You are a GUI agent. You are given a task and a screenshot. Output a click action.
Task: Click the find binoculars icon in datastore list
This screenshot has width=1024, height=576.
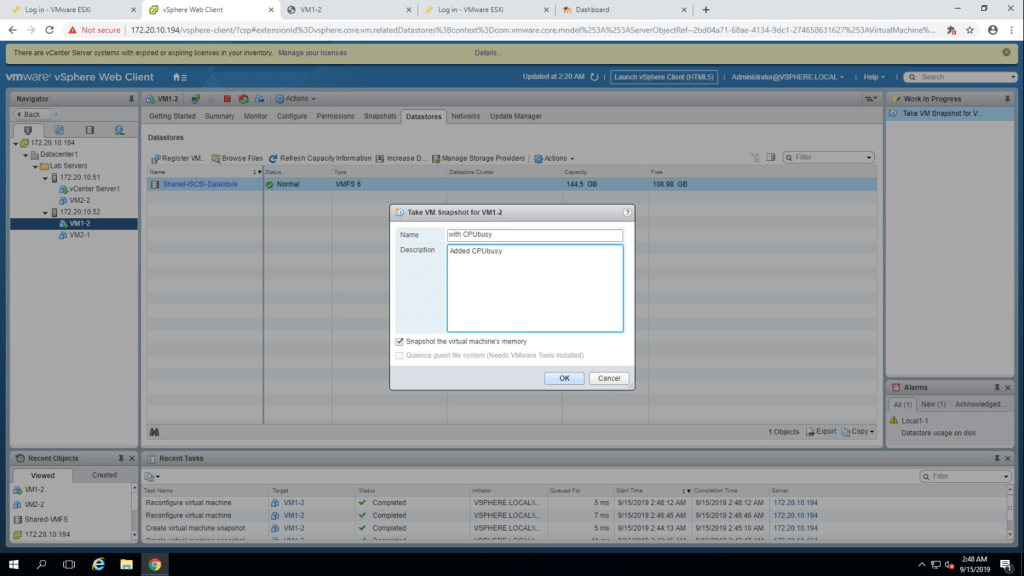click(x=154, y=432)
